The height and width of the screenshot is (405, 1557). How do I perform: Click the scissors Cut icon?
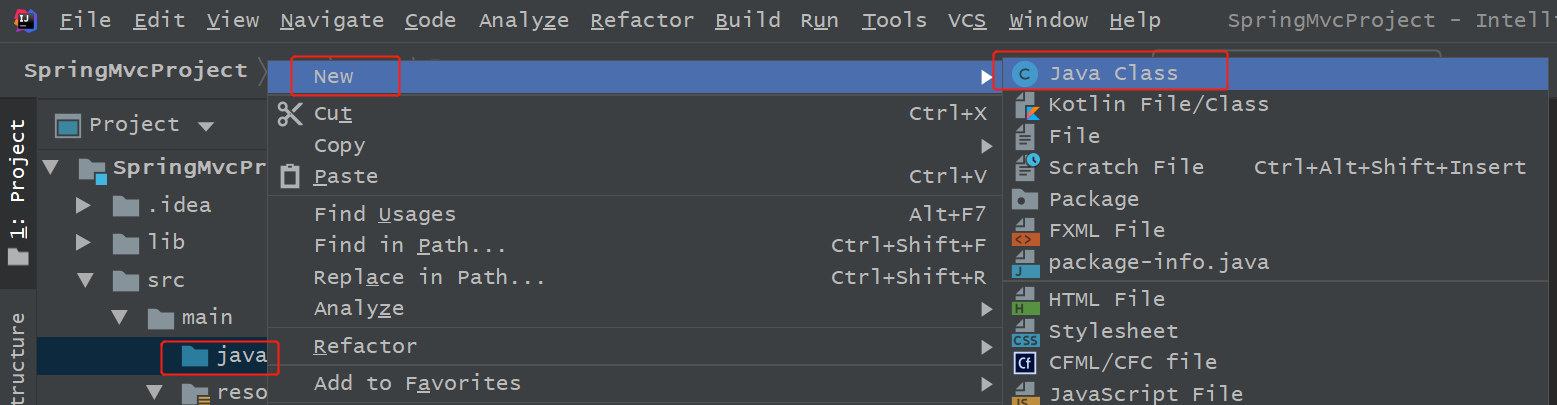[x=290, y=114]
